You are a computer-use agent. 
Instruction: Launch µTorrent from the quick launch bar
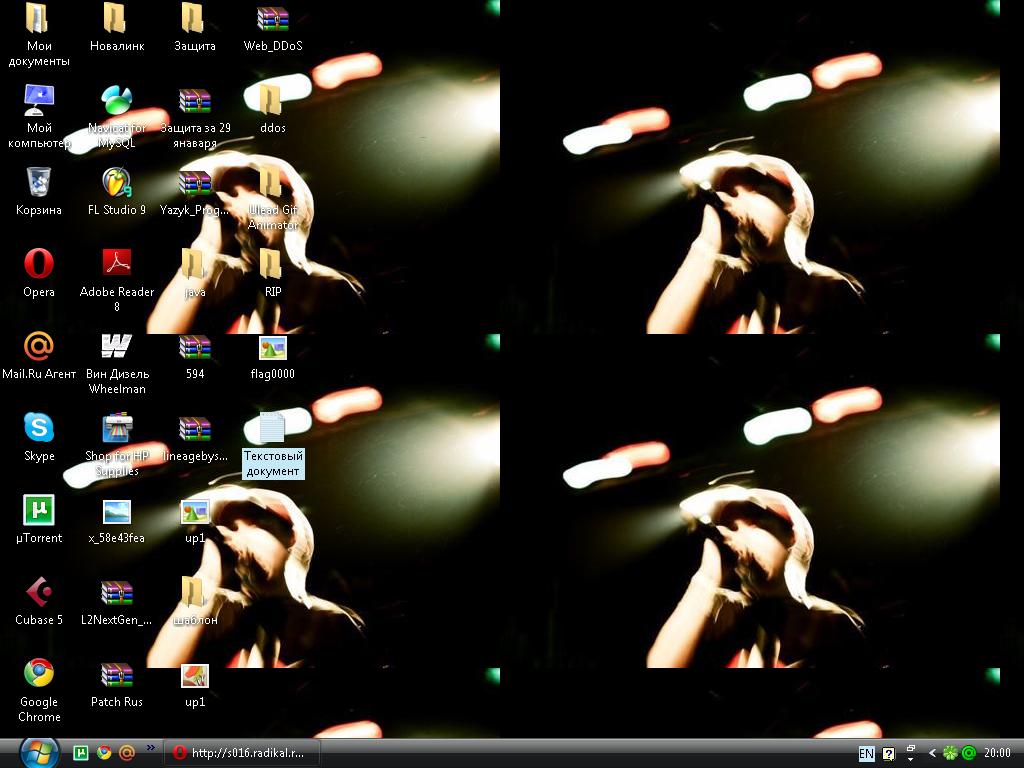point(81,754)
